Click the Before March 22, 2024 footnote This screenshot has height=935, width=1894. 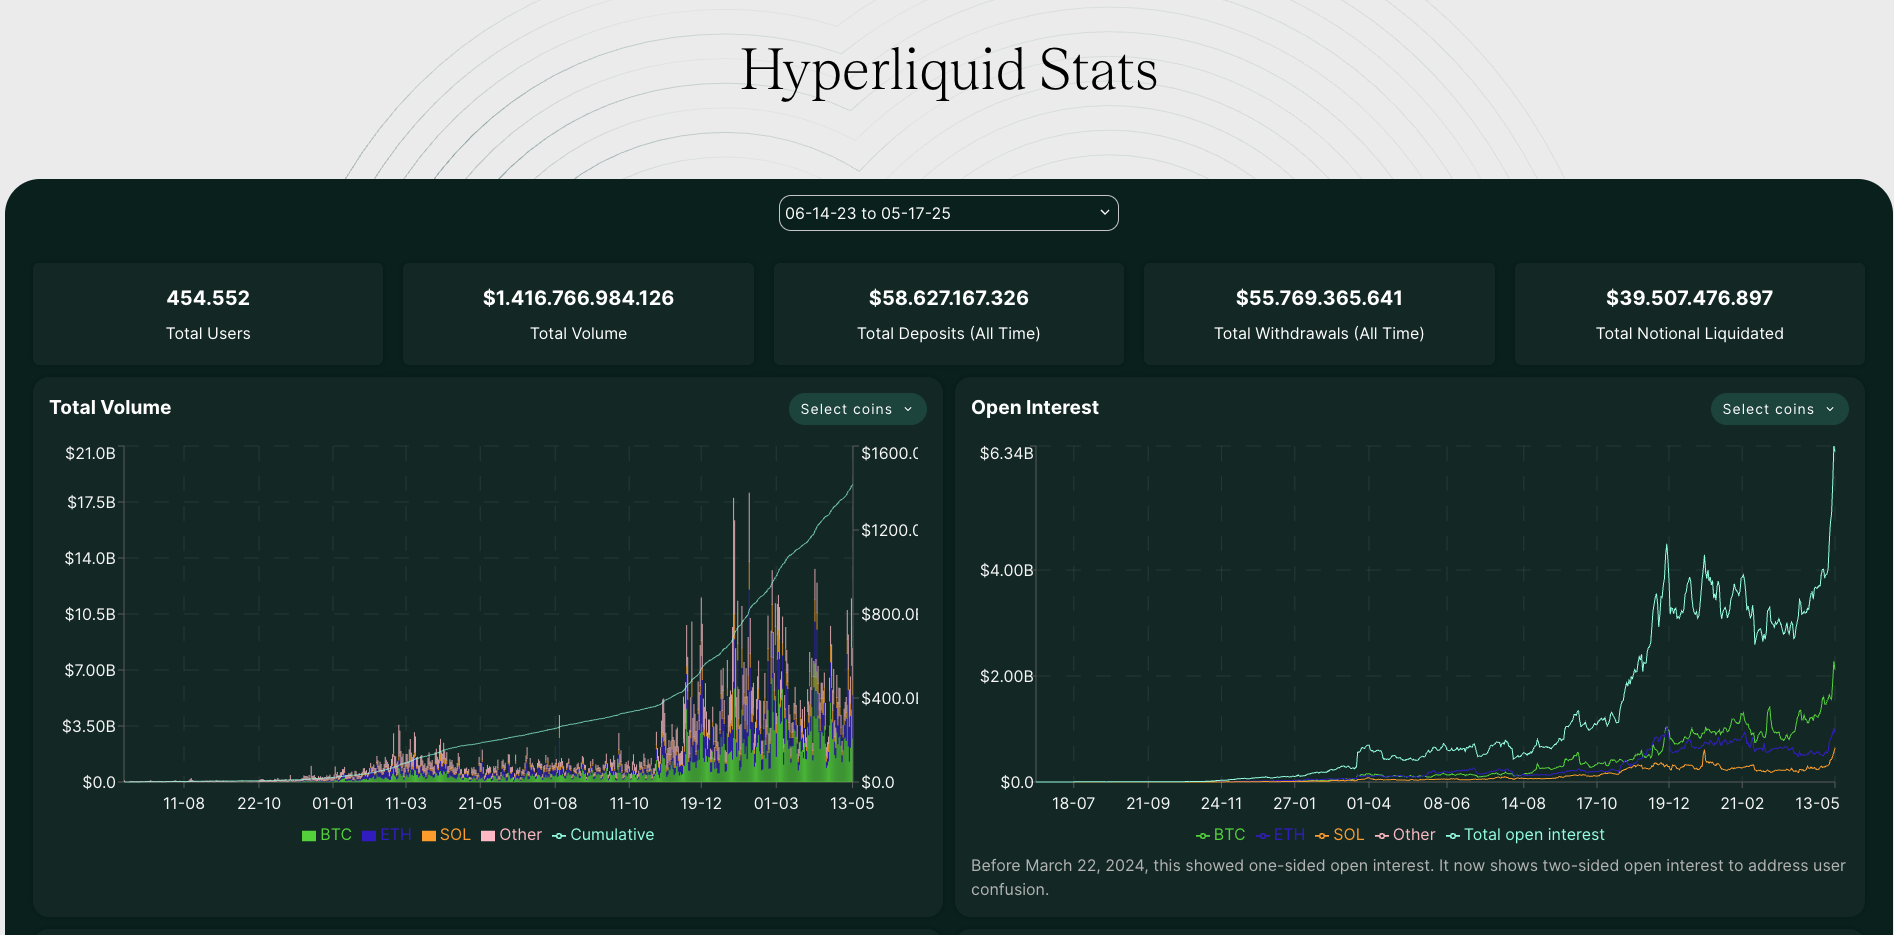click(1408, 878)
